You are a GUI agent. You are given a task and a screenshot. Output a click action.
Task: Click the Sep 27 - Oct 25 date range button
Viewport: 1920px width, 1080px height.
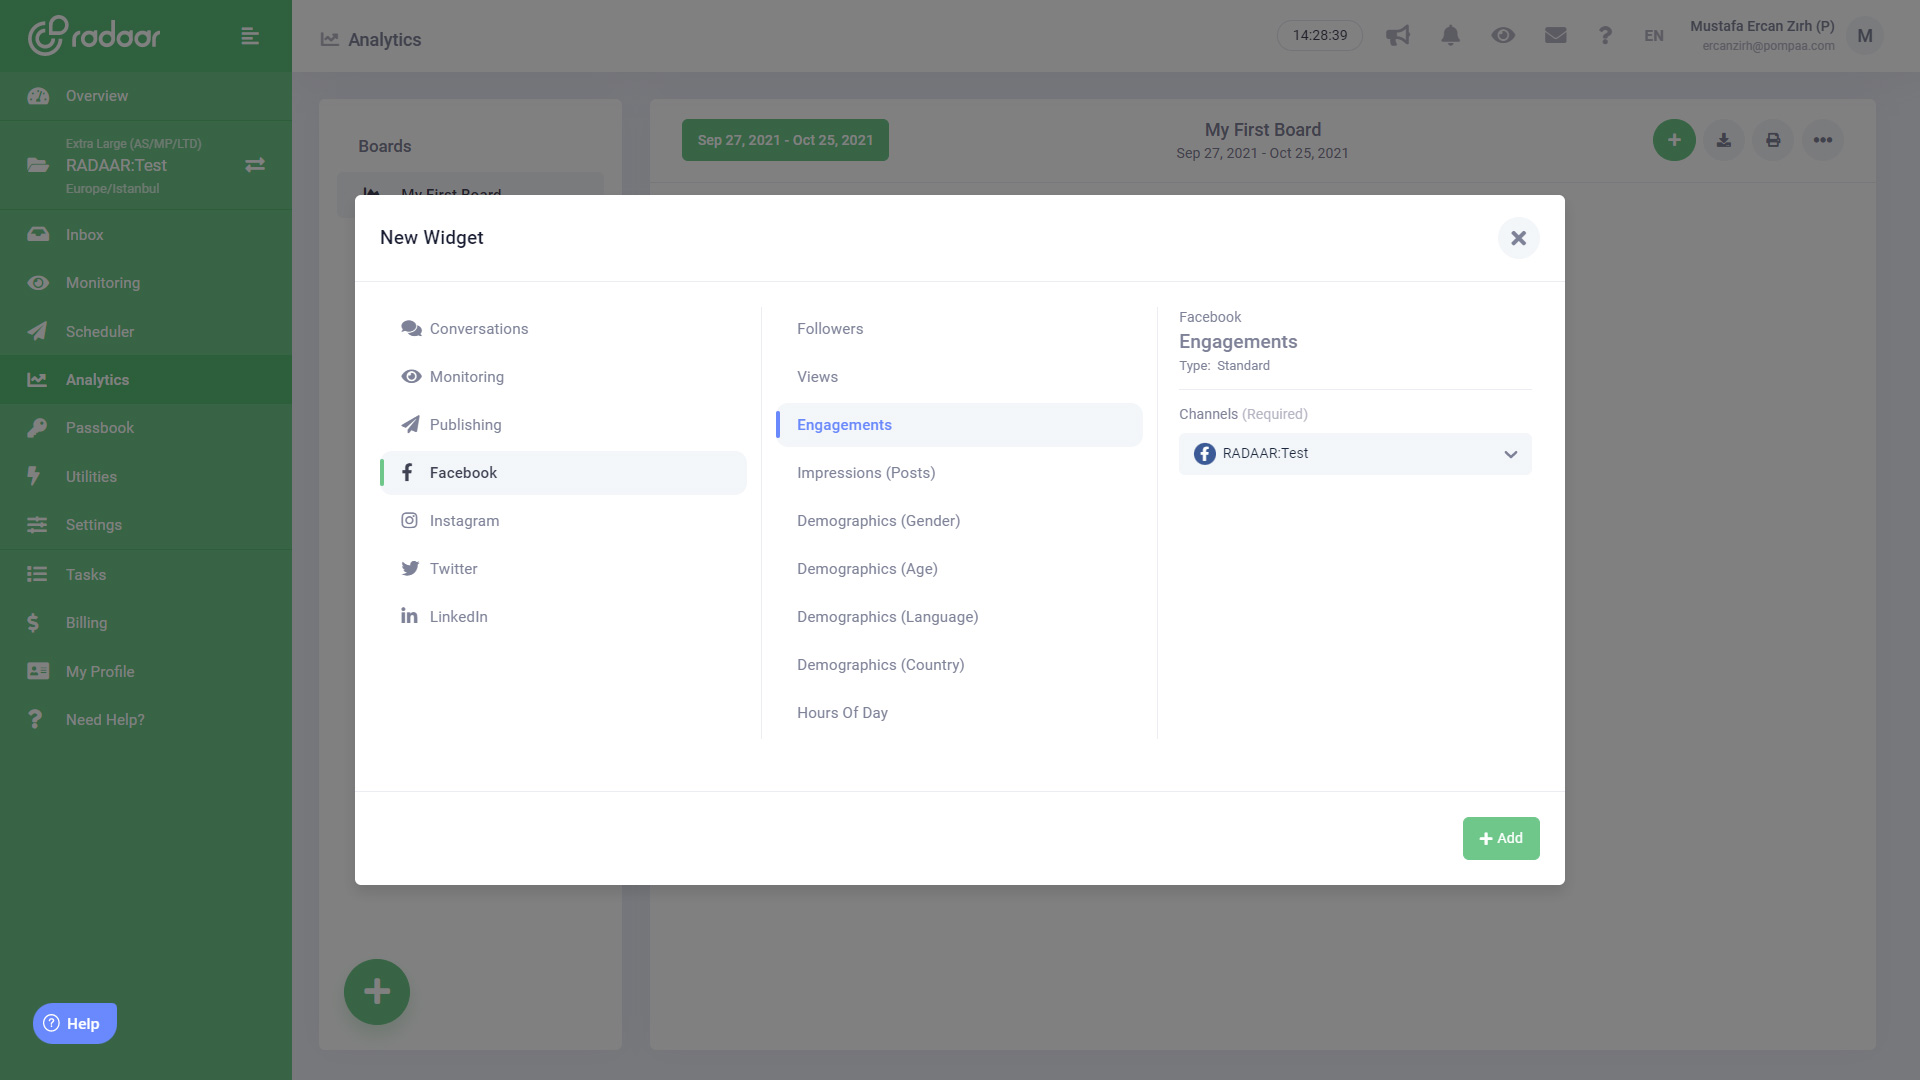tap(785, 140)
